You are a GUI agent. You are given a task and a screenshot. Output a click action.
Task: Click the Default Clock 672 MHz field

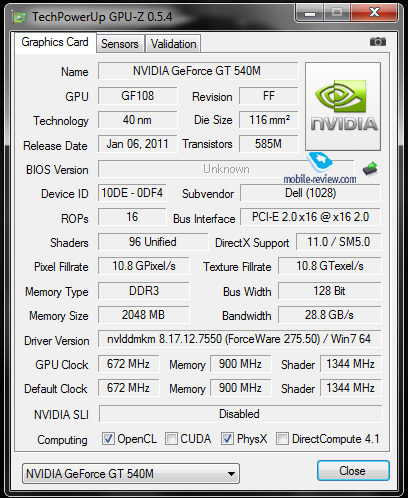pos(128,388)
